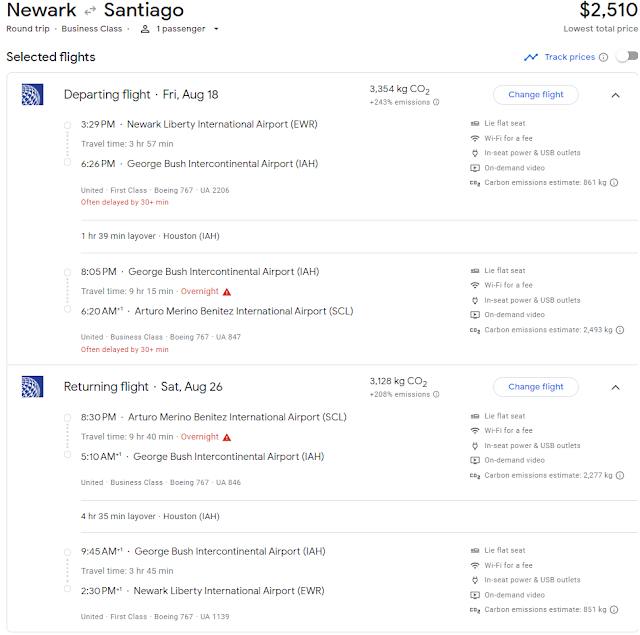Click the On-demand video icon for UA 846
Screen dimensions: 640x635
pos(475,460)
